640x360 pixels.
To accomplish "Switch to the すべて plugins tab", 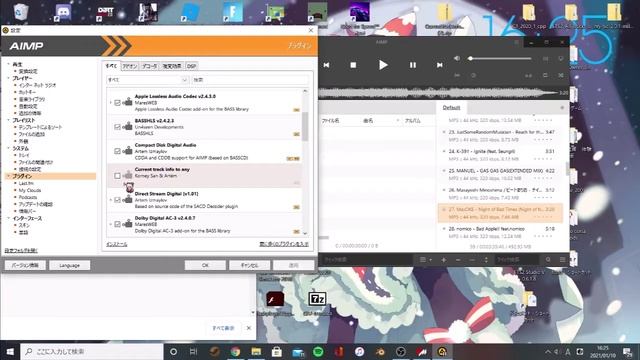I will [111, 66].
